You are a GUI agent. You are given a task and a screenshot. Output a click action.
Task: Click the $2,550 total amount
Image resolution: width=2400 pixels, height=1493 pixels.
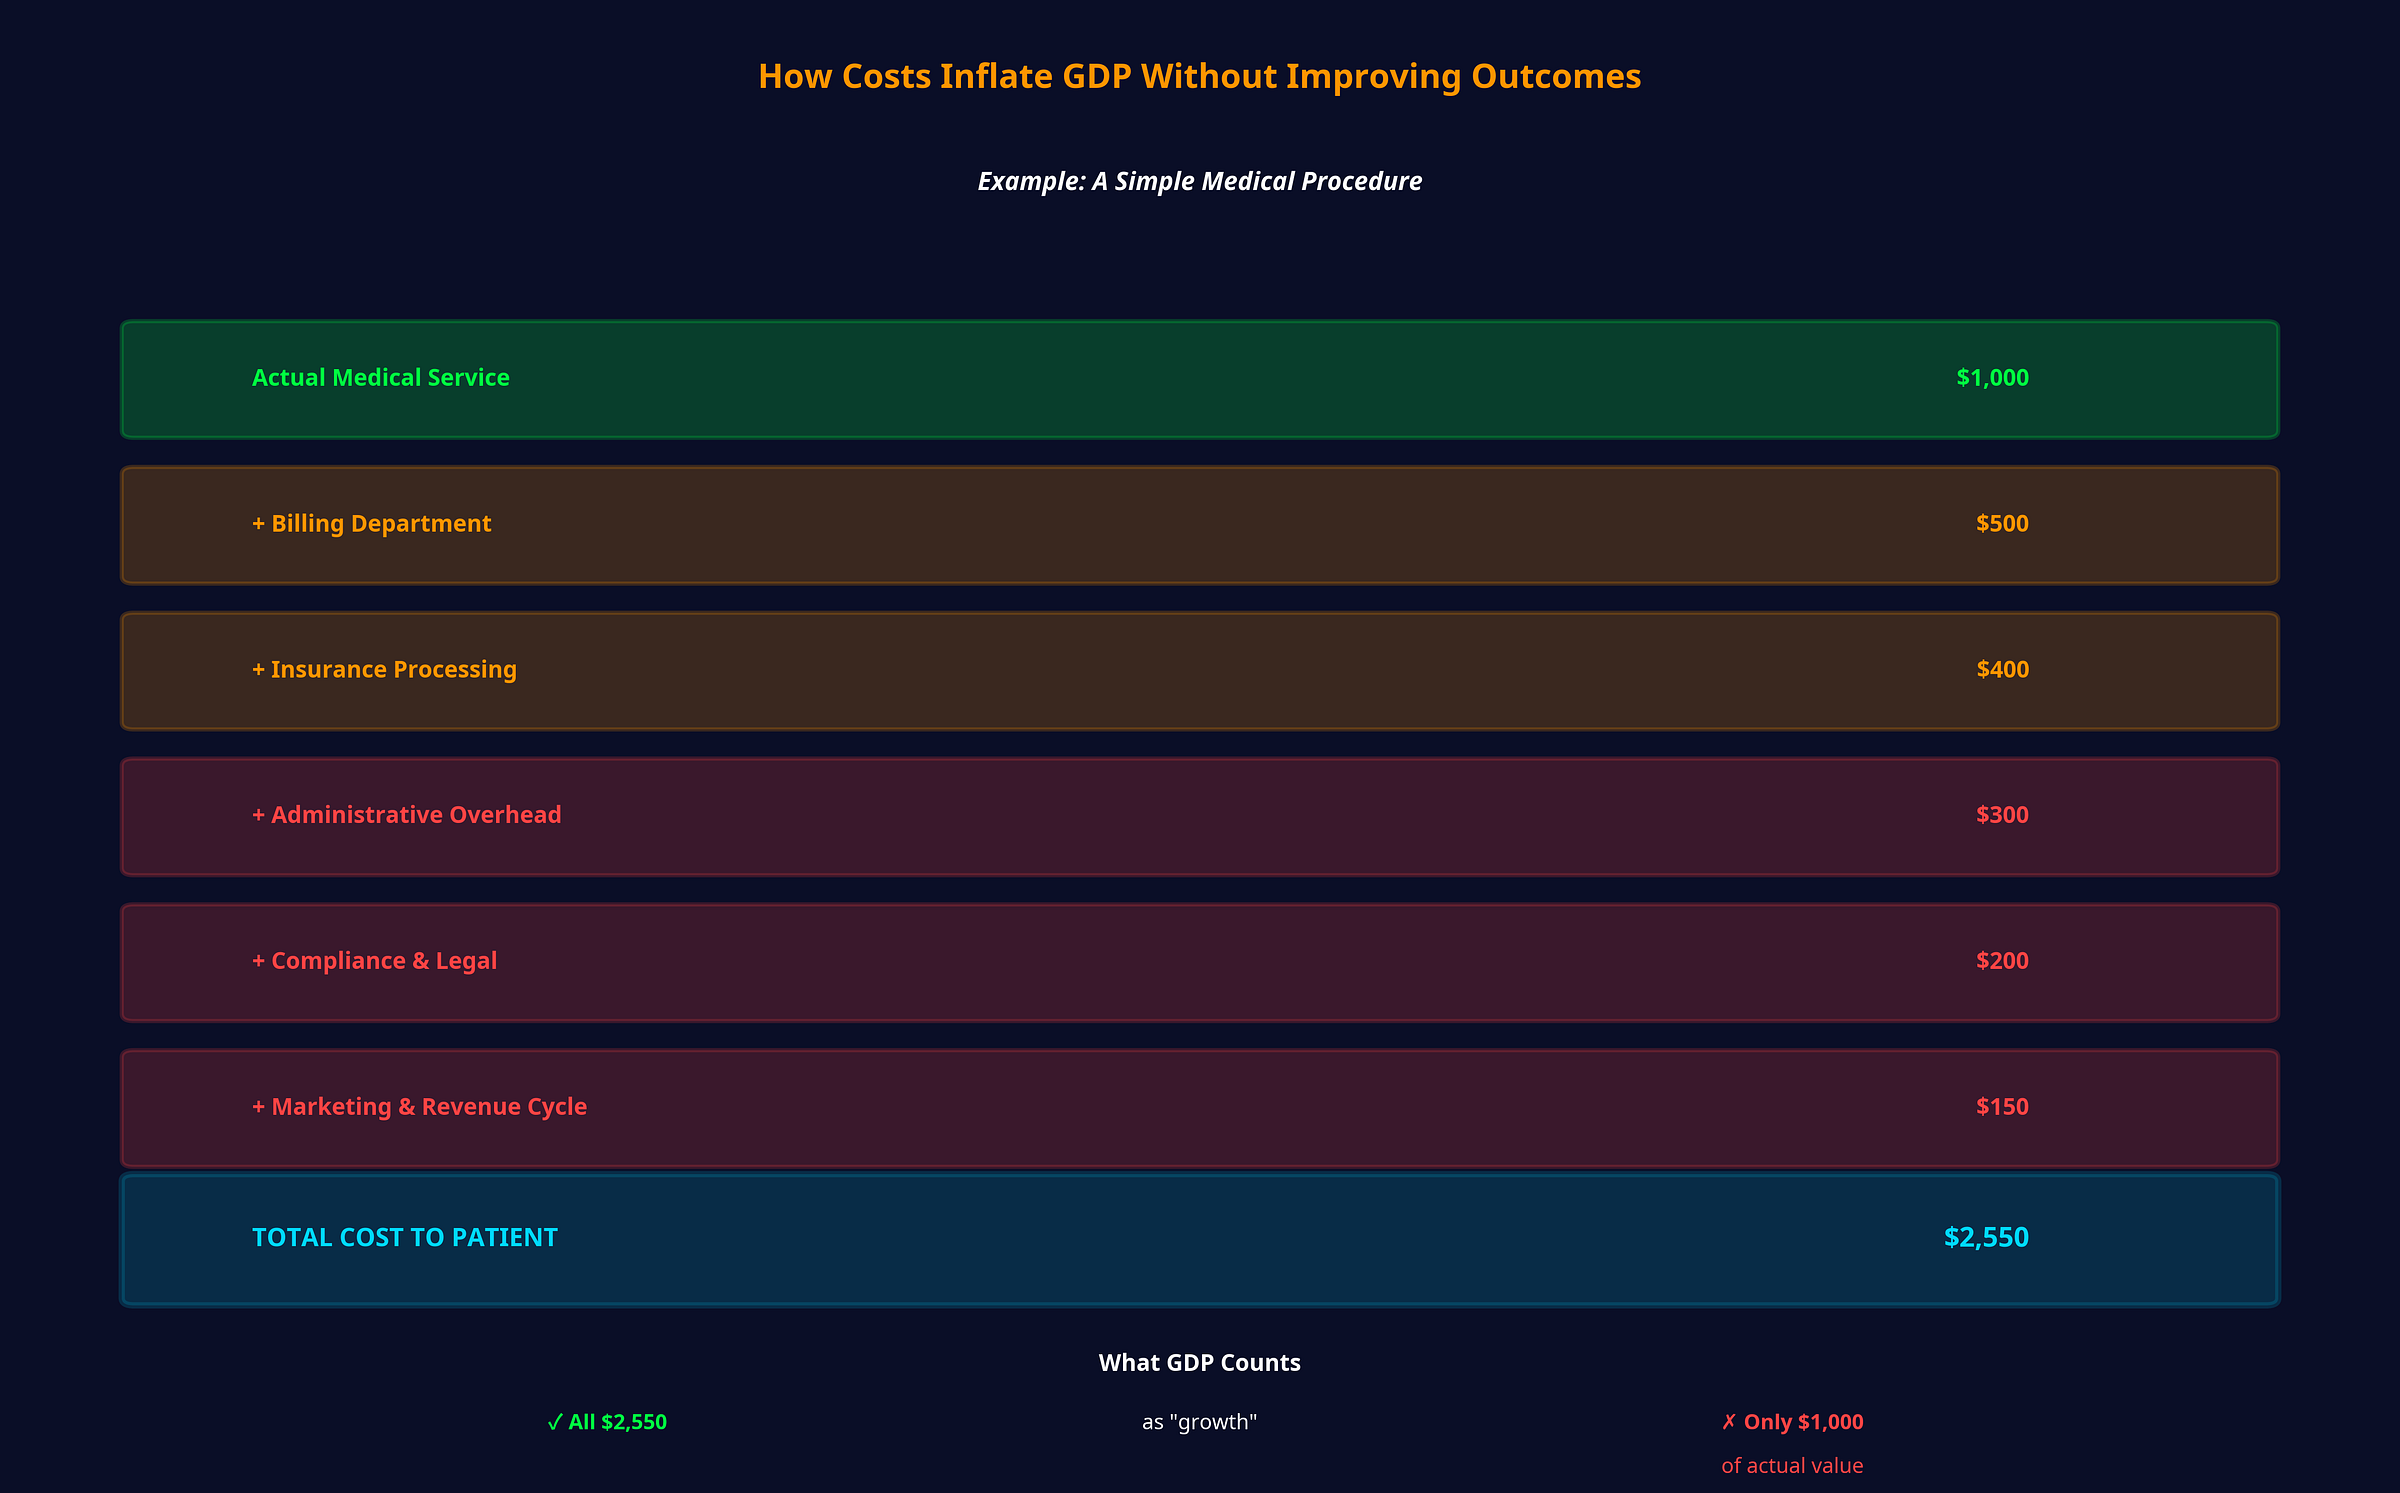pos(1988,1238)
